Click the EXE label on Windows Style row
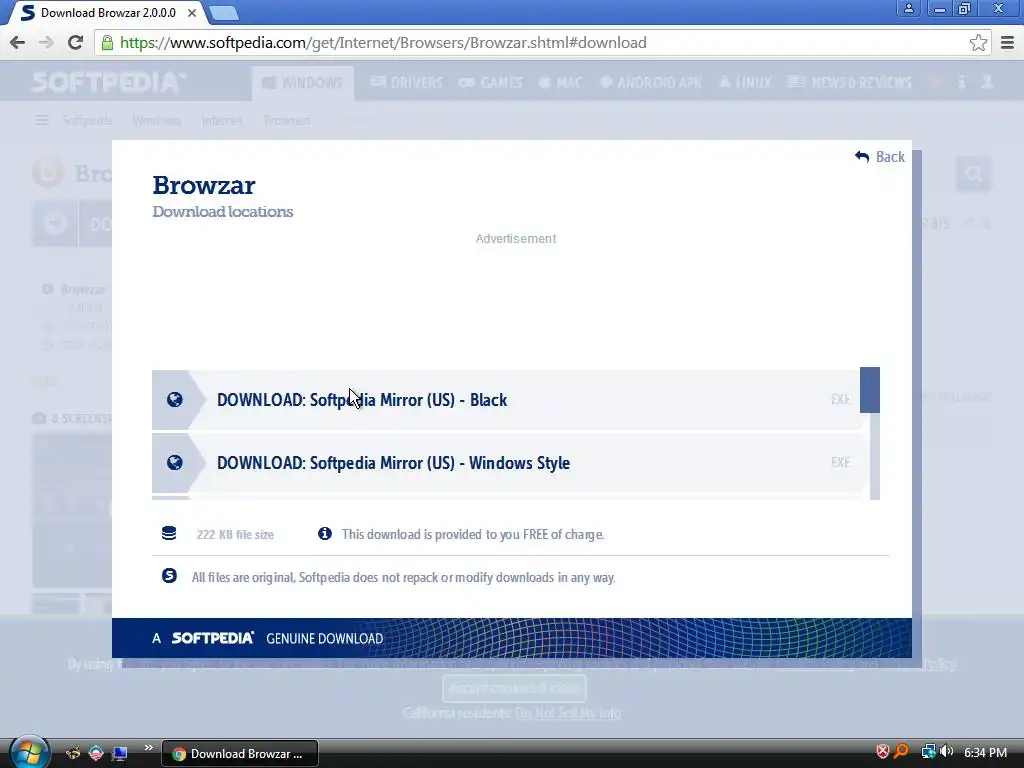This screenshot has width=1024, height=768. click(840, 462)
